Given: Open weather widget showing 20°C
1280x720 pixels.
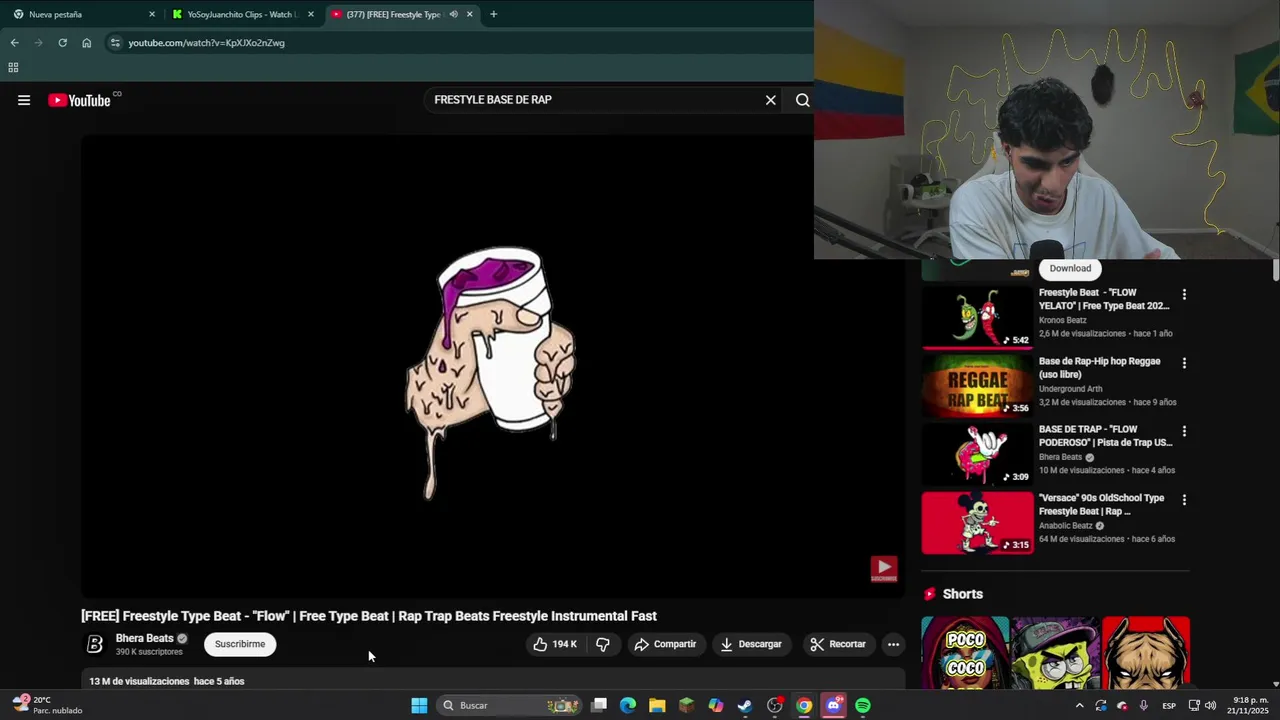Looking at the screenshot, I should point(47,705).
